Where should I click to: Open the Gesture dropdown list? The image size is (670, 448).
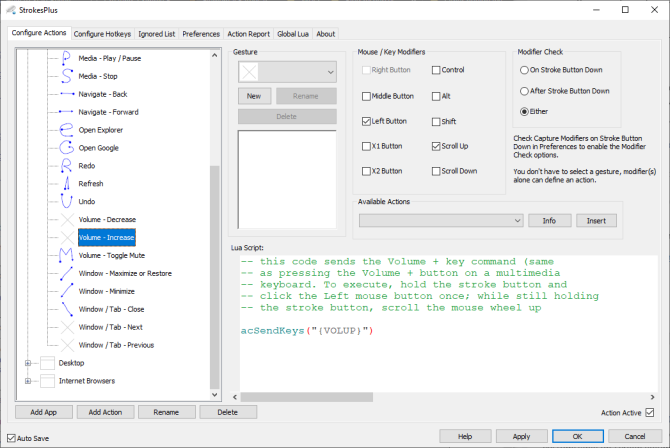[x=330, y=72]
